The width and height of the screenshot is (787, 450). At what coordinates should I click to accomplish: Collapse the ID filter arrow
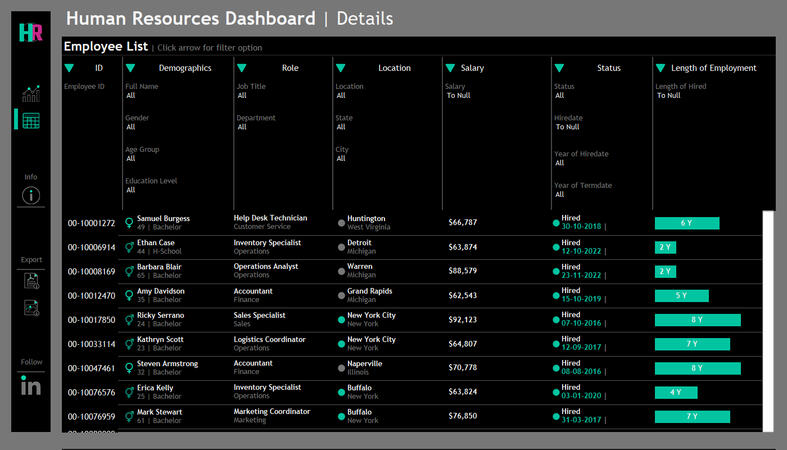[x=69, y=68]
